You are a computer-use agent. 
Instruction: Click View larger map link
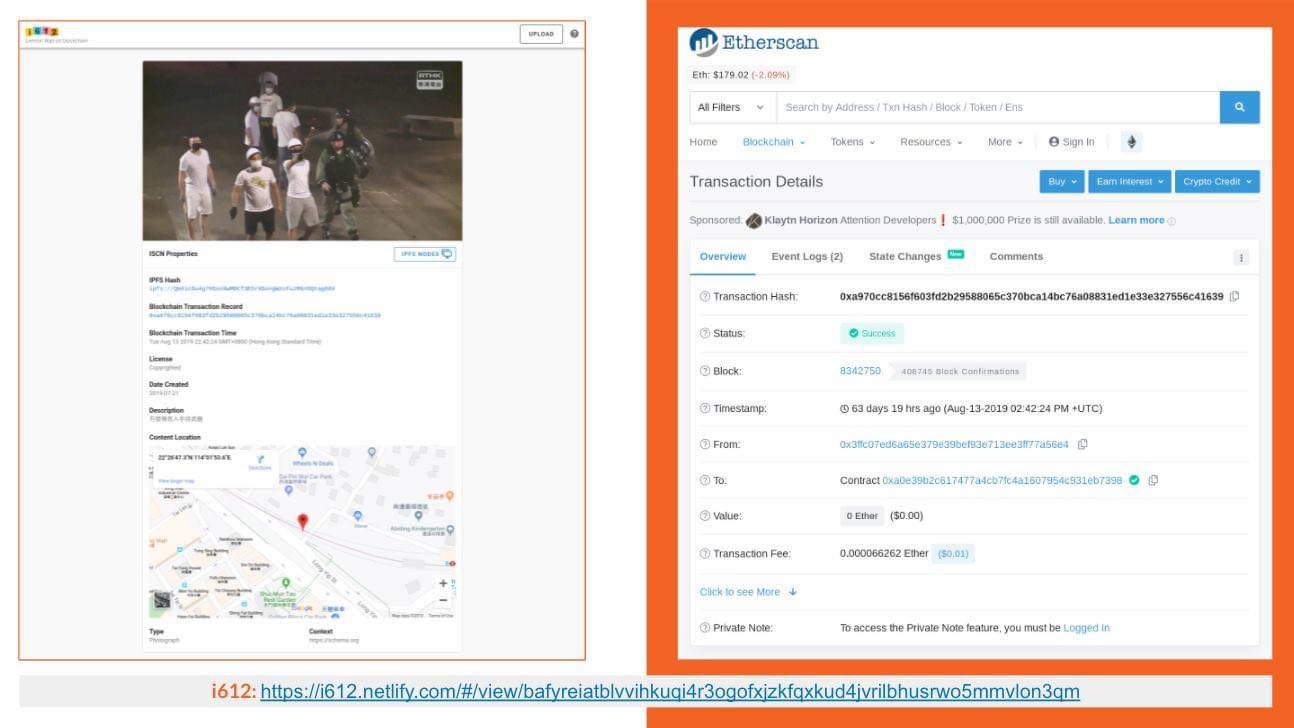point(176,481)
